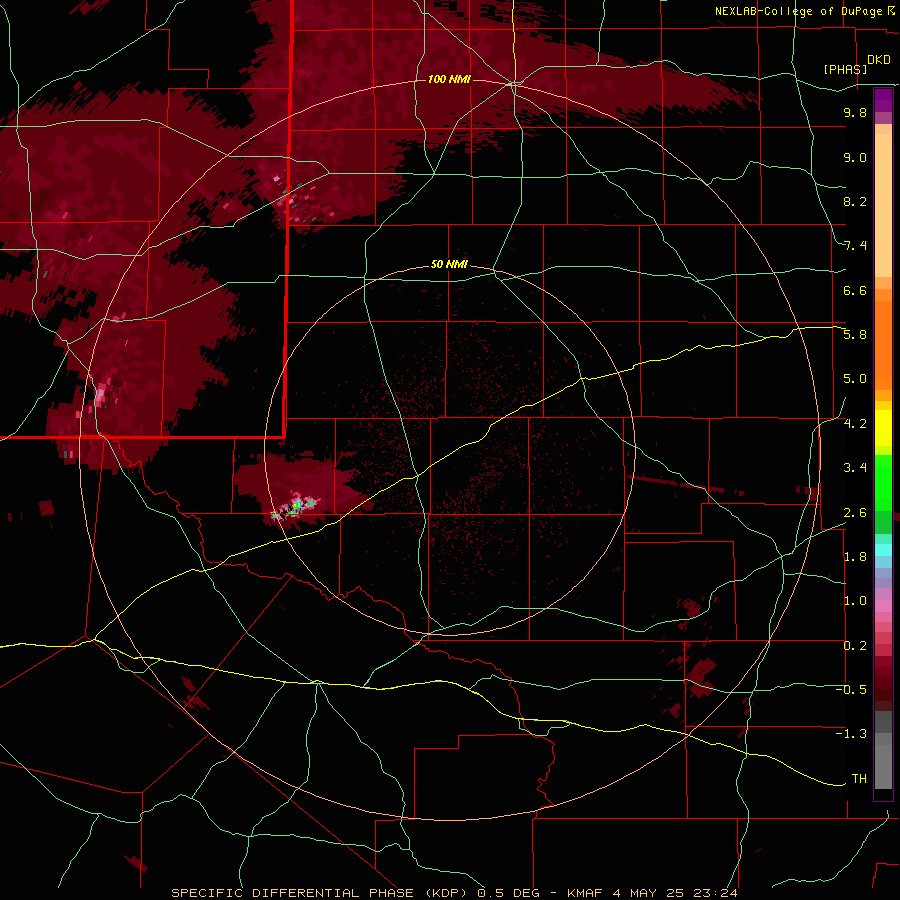Click the 1.0 value on color scale

855,601
